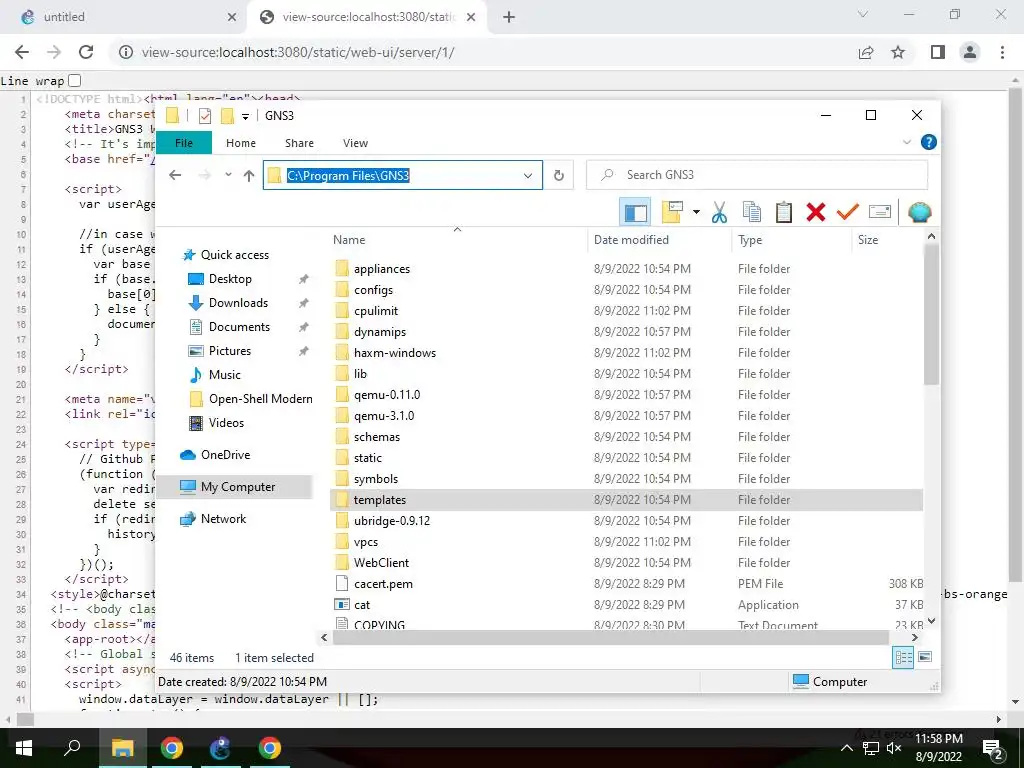Select Network in navigation pane
This screenshot has height=768, width=1024.
pyautogui.click(x=214, y=519)
